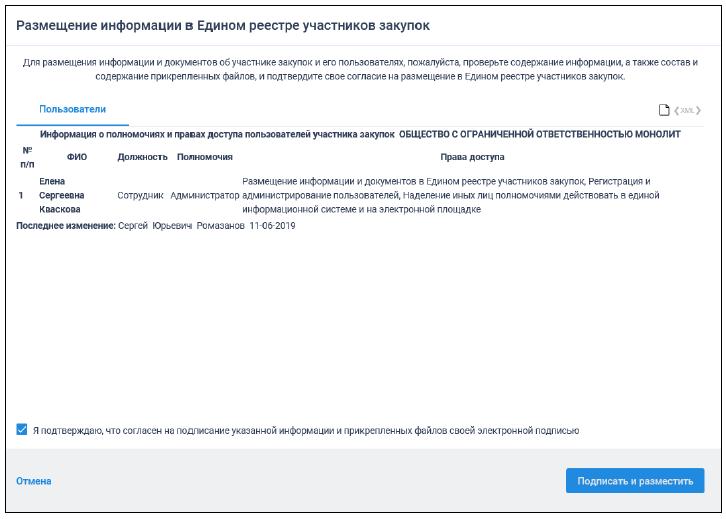Screen dimensions: 726x519
Task: Select the Права доступа column header
Action: point(472,157)
